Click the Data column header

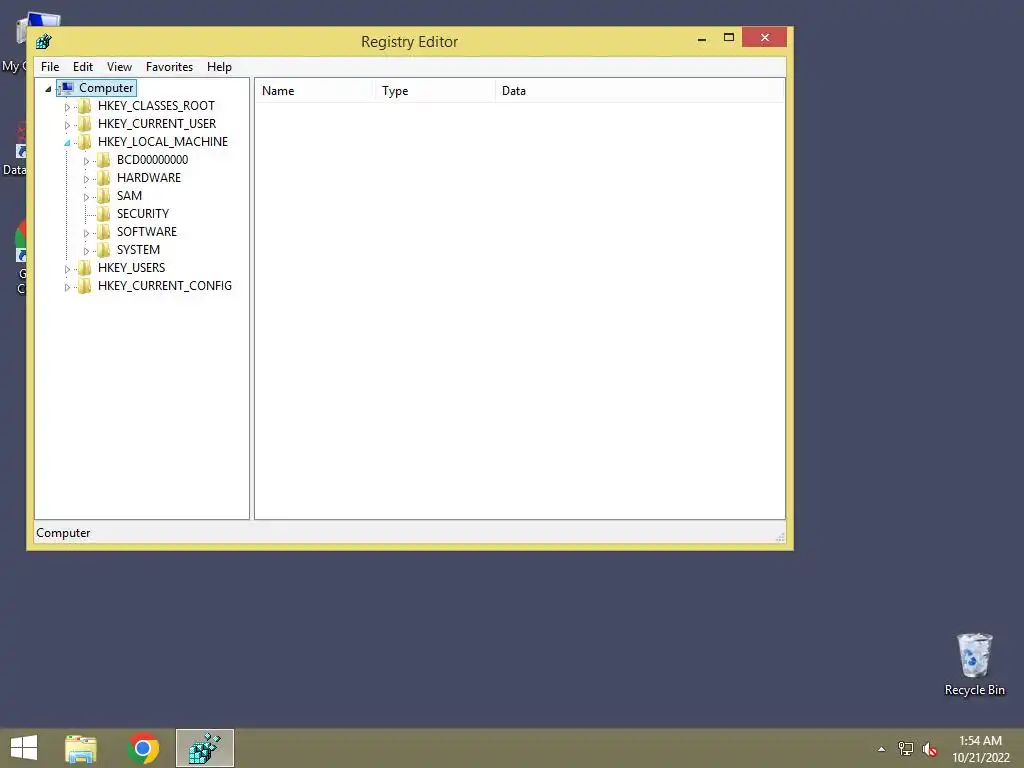coord(639,91)
